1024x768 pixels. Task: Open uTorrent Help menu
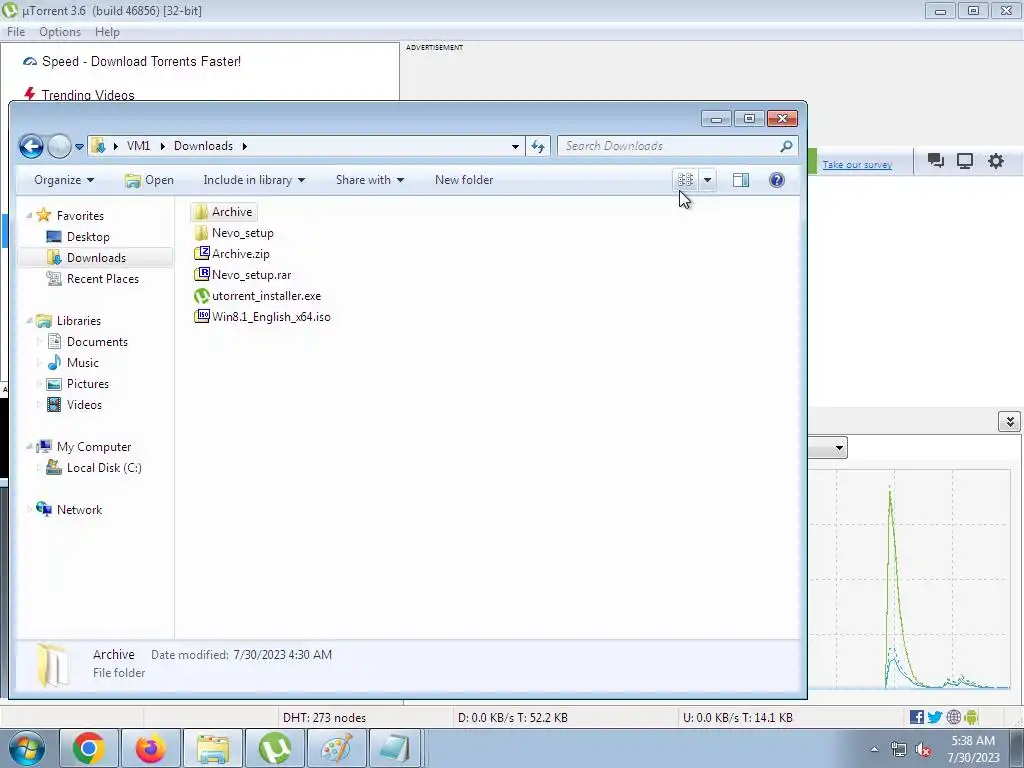[107, 32]
